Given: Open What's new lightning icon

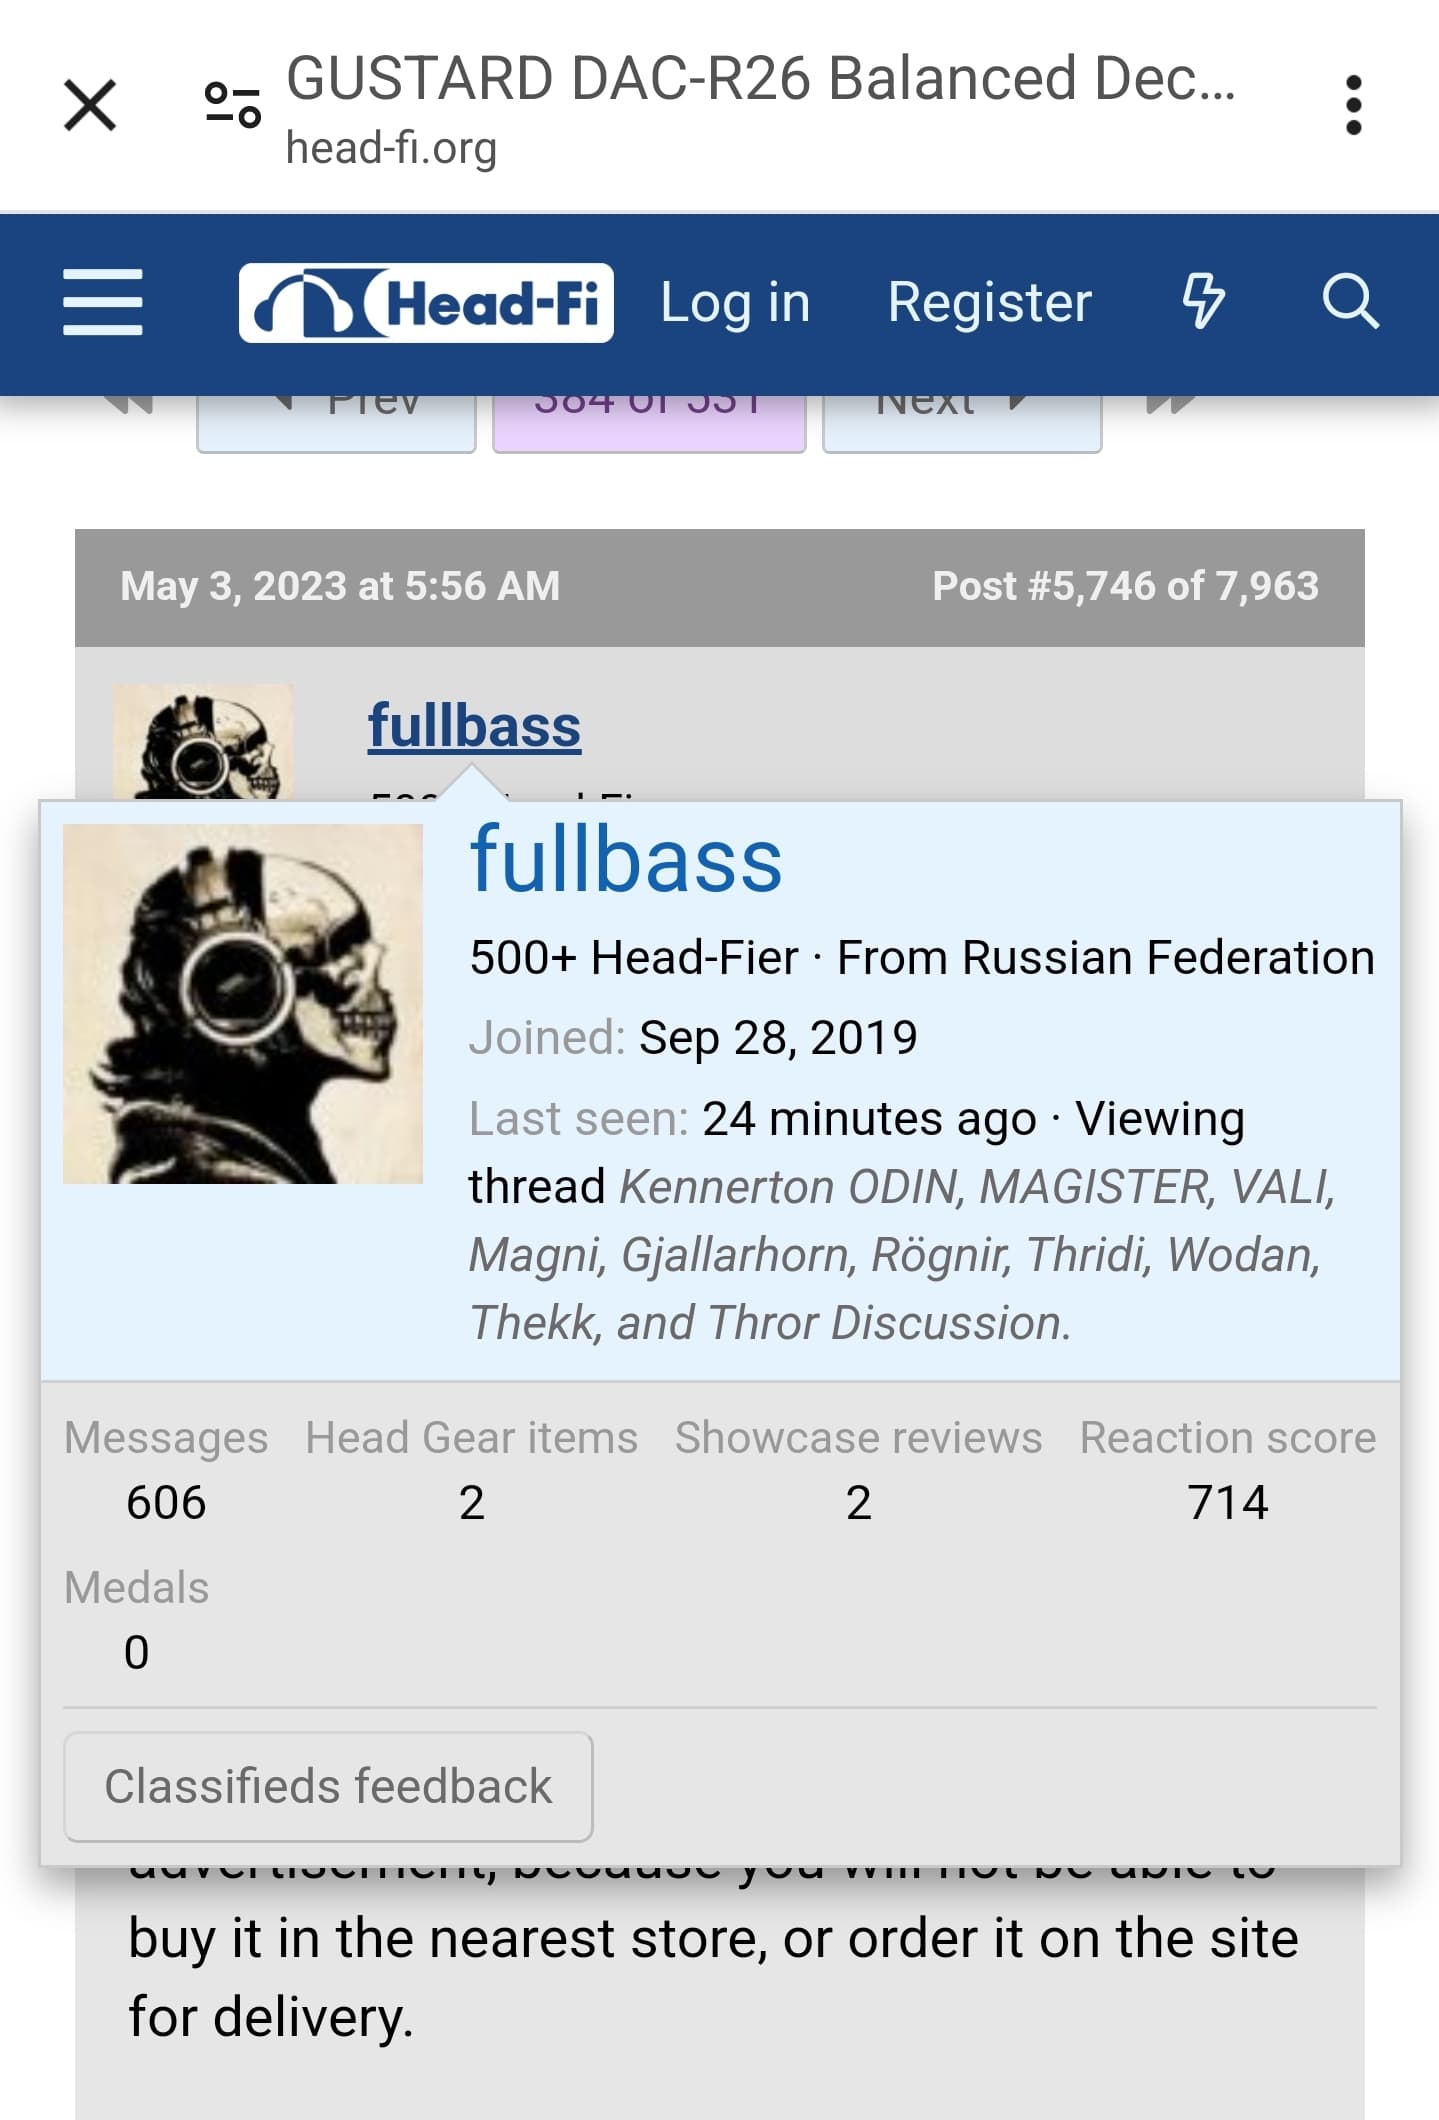Looking at the screenshot, I should (1203, 302).
